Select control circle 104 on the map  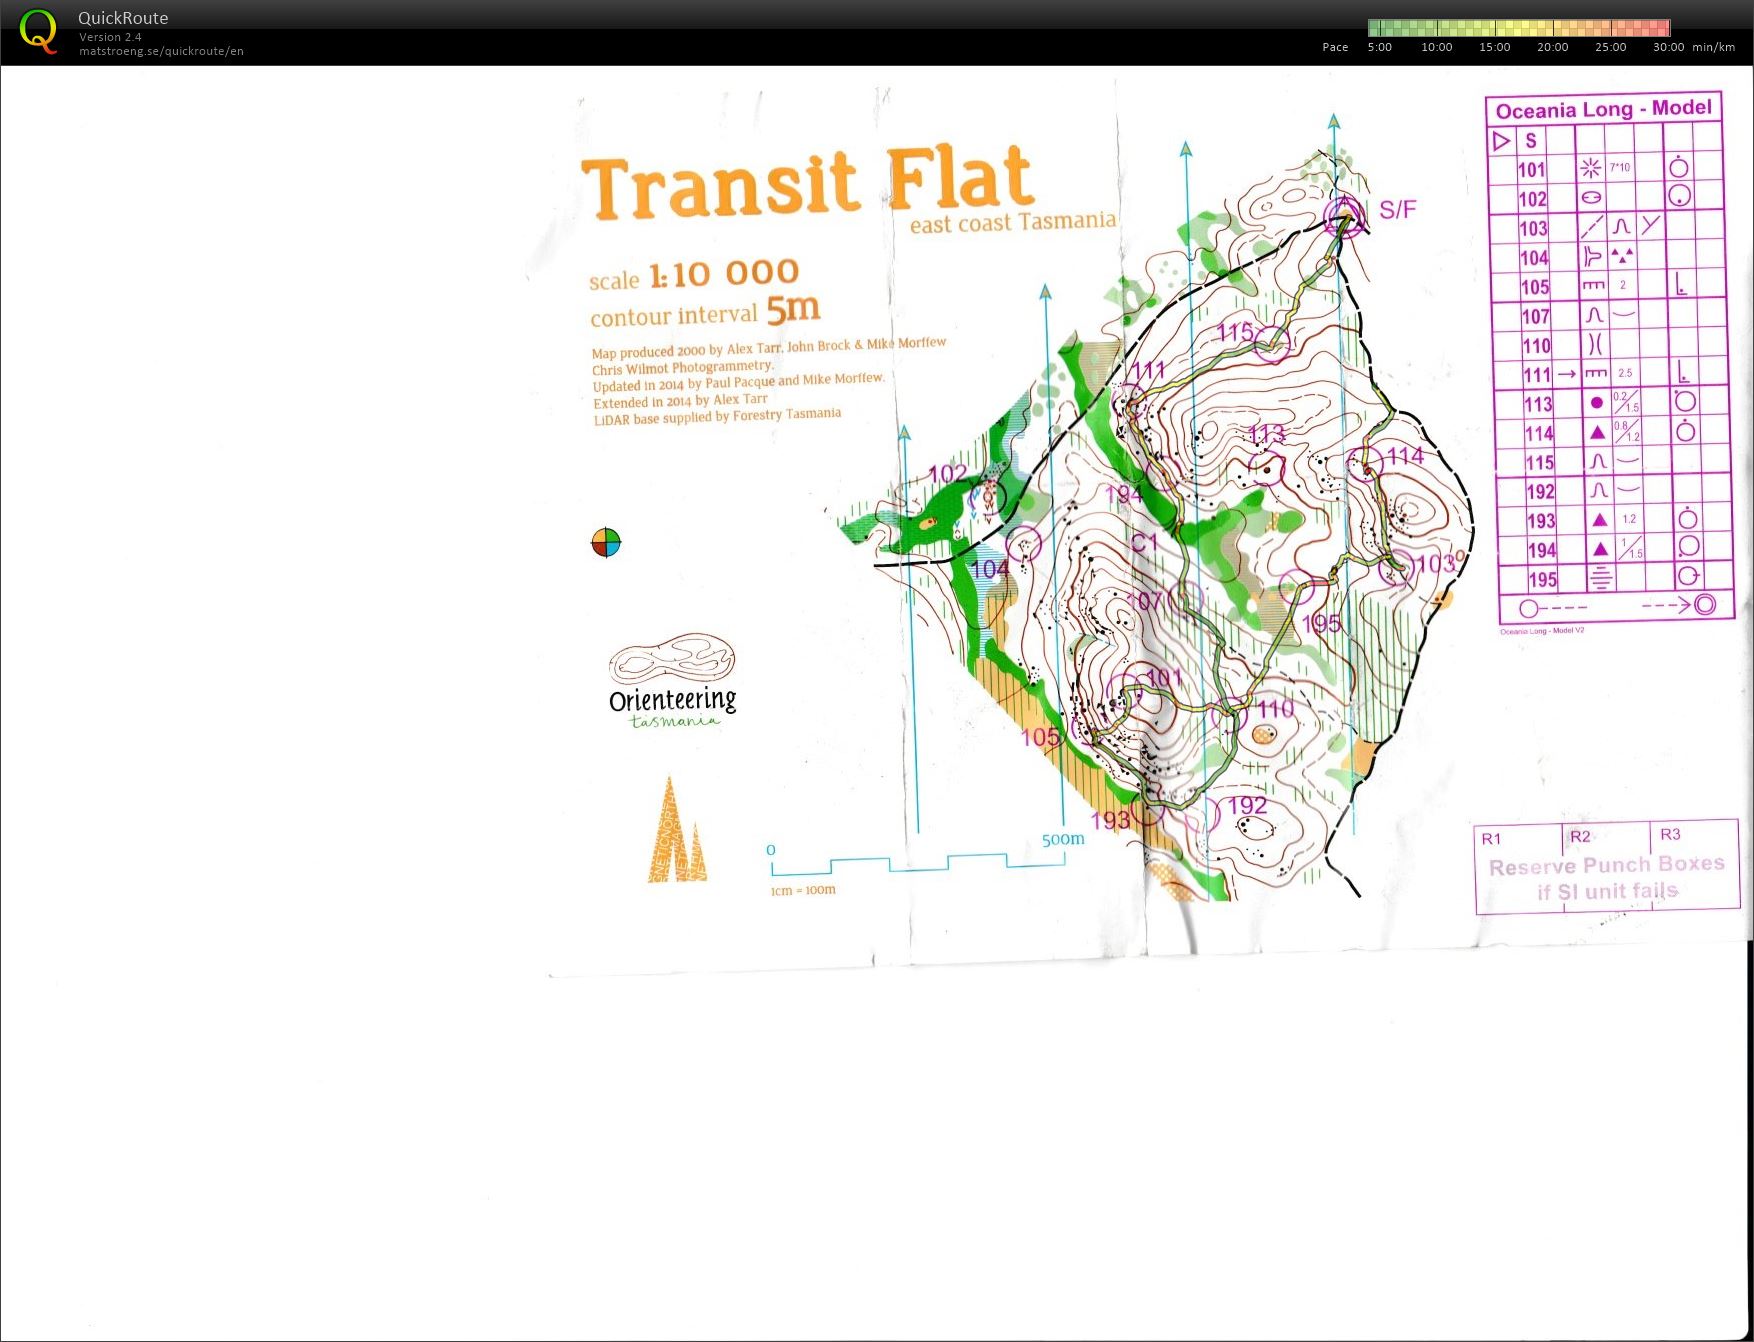[1023, 546]
